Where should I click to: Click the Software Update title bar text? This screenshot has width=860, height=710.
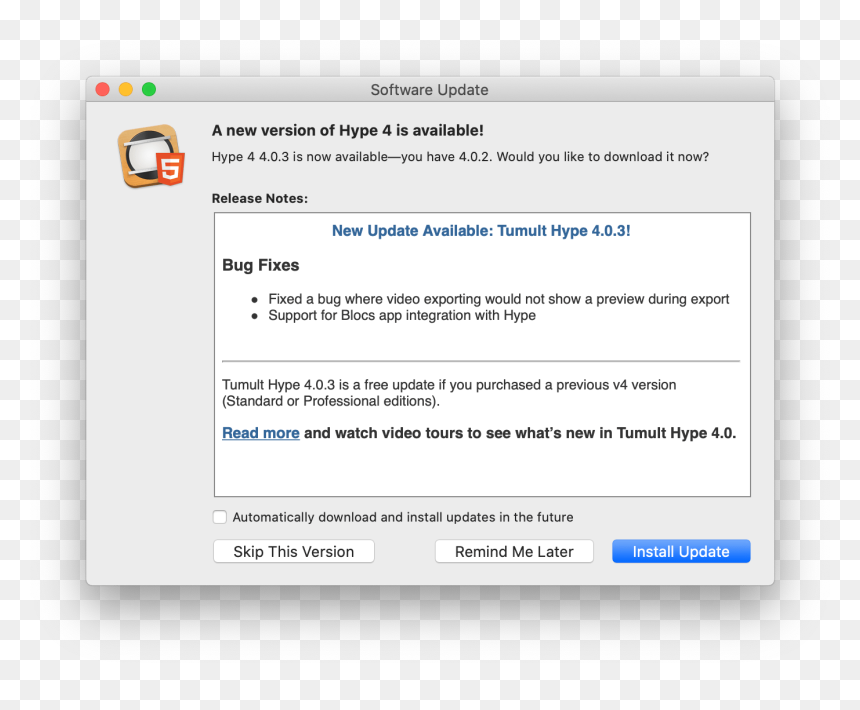point(429,89)
